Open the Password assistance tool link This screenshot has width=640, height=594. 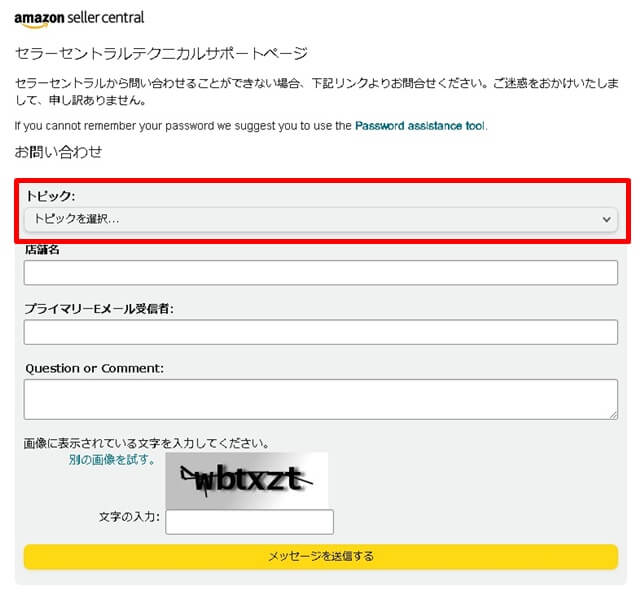tap(420, 126)
